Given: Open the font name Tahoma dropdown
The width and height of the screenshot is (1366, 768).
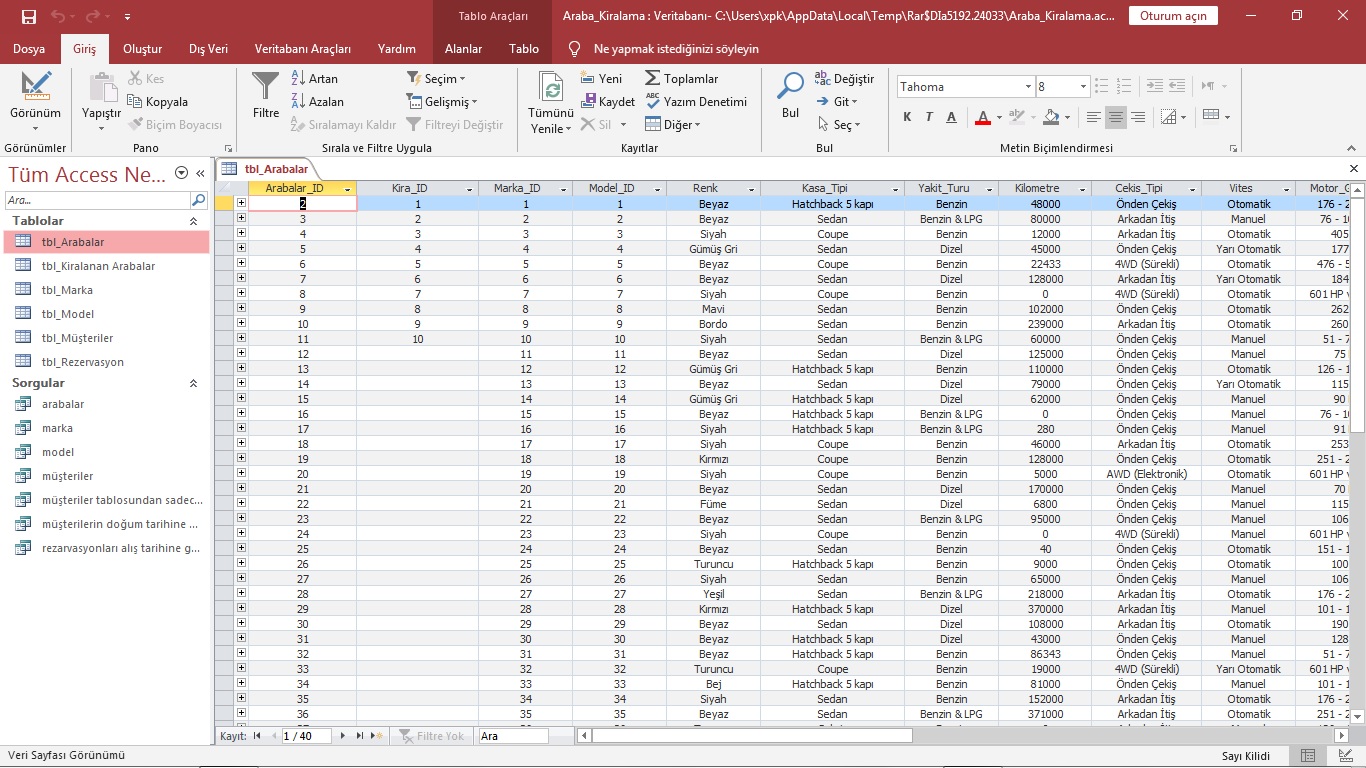Looking at the screenshot, I should [1027, 87].
